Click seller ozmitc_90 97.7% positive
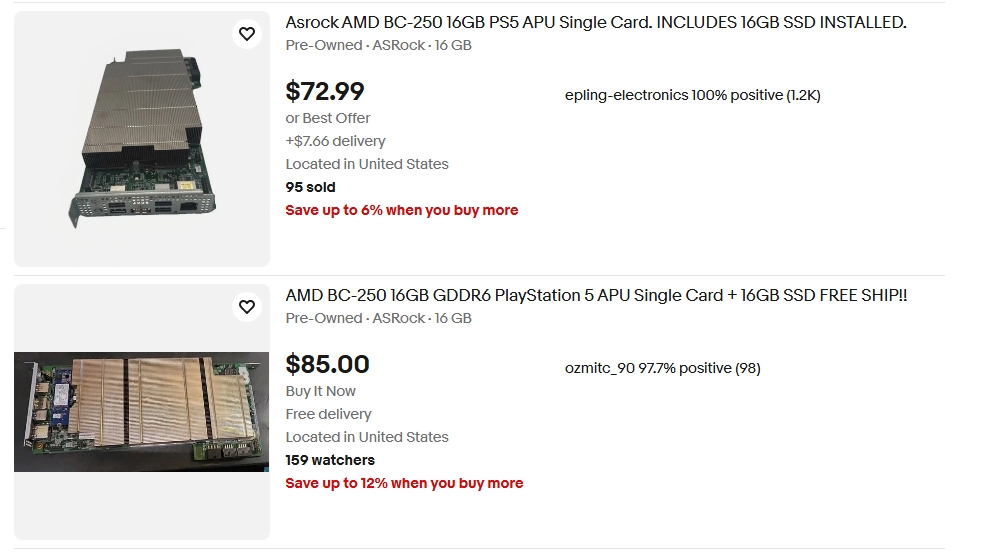 pyautogui.click(x=662, y=368)
